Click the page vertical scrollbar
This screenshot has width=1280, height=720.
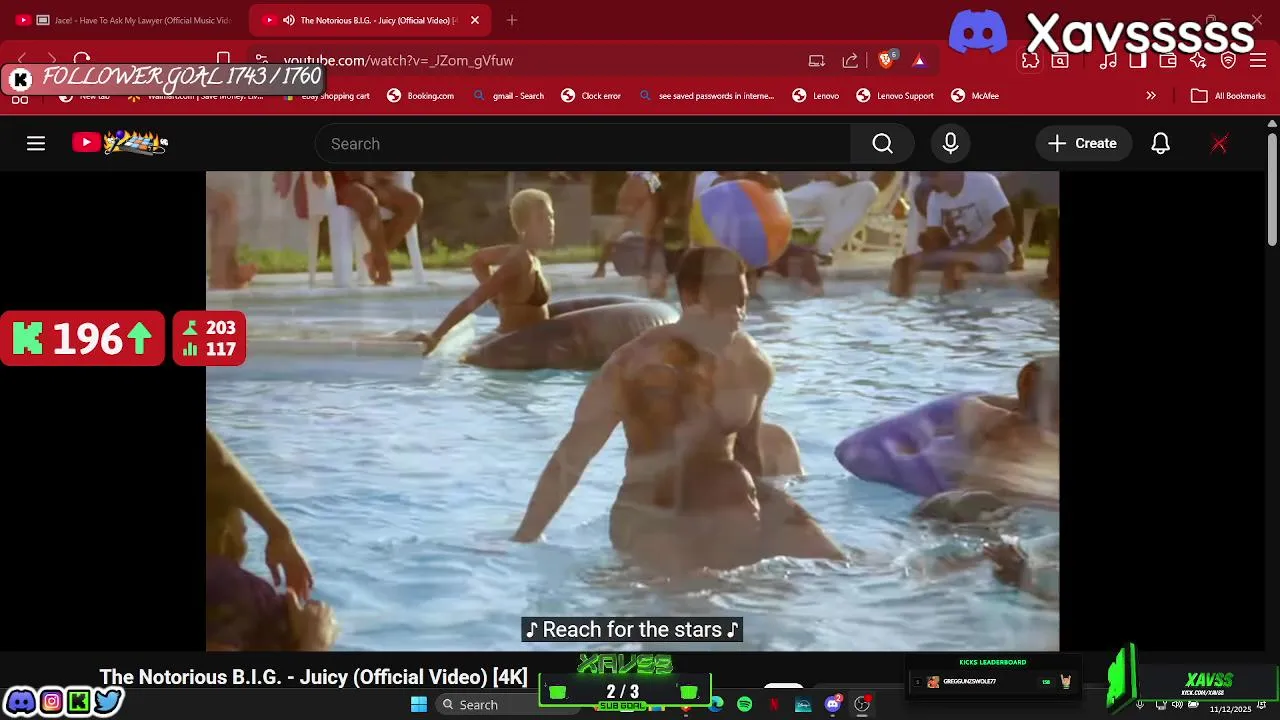pyautogui.click(x=1272, y=190)
